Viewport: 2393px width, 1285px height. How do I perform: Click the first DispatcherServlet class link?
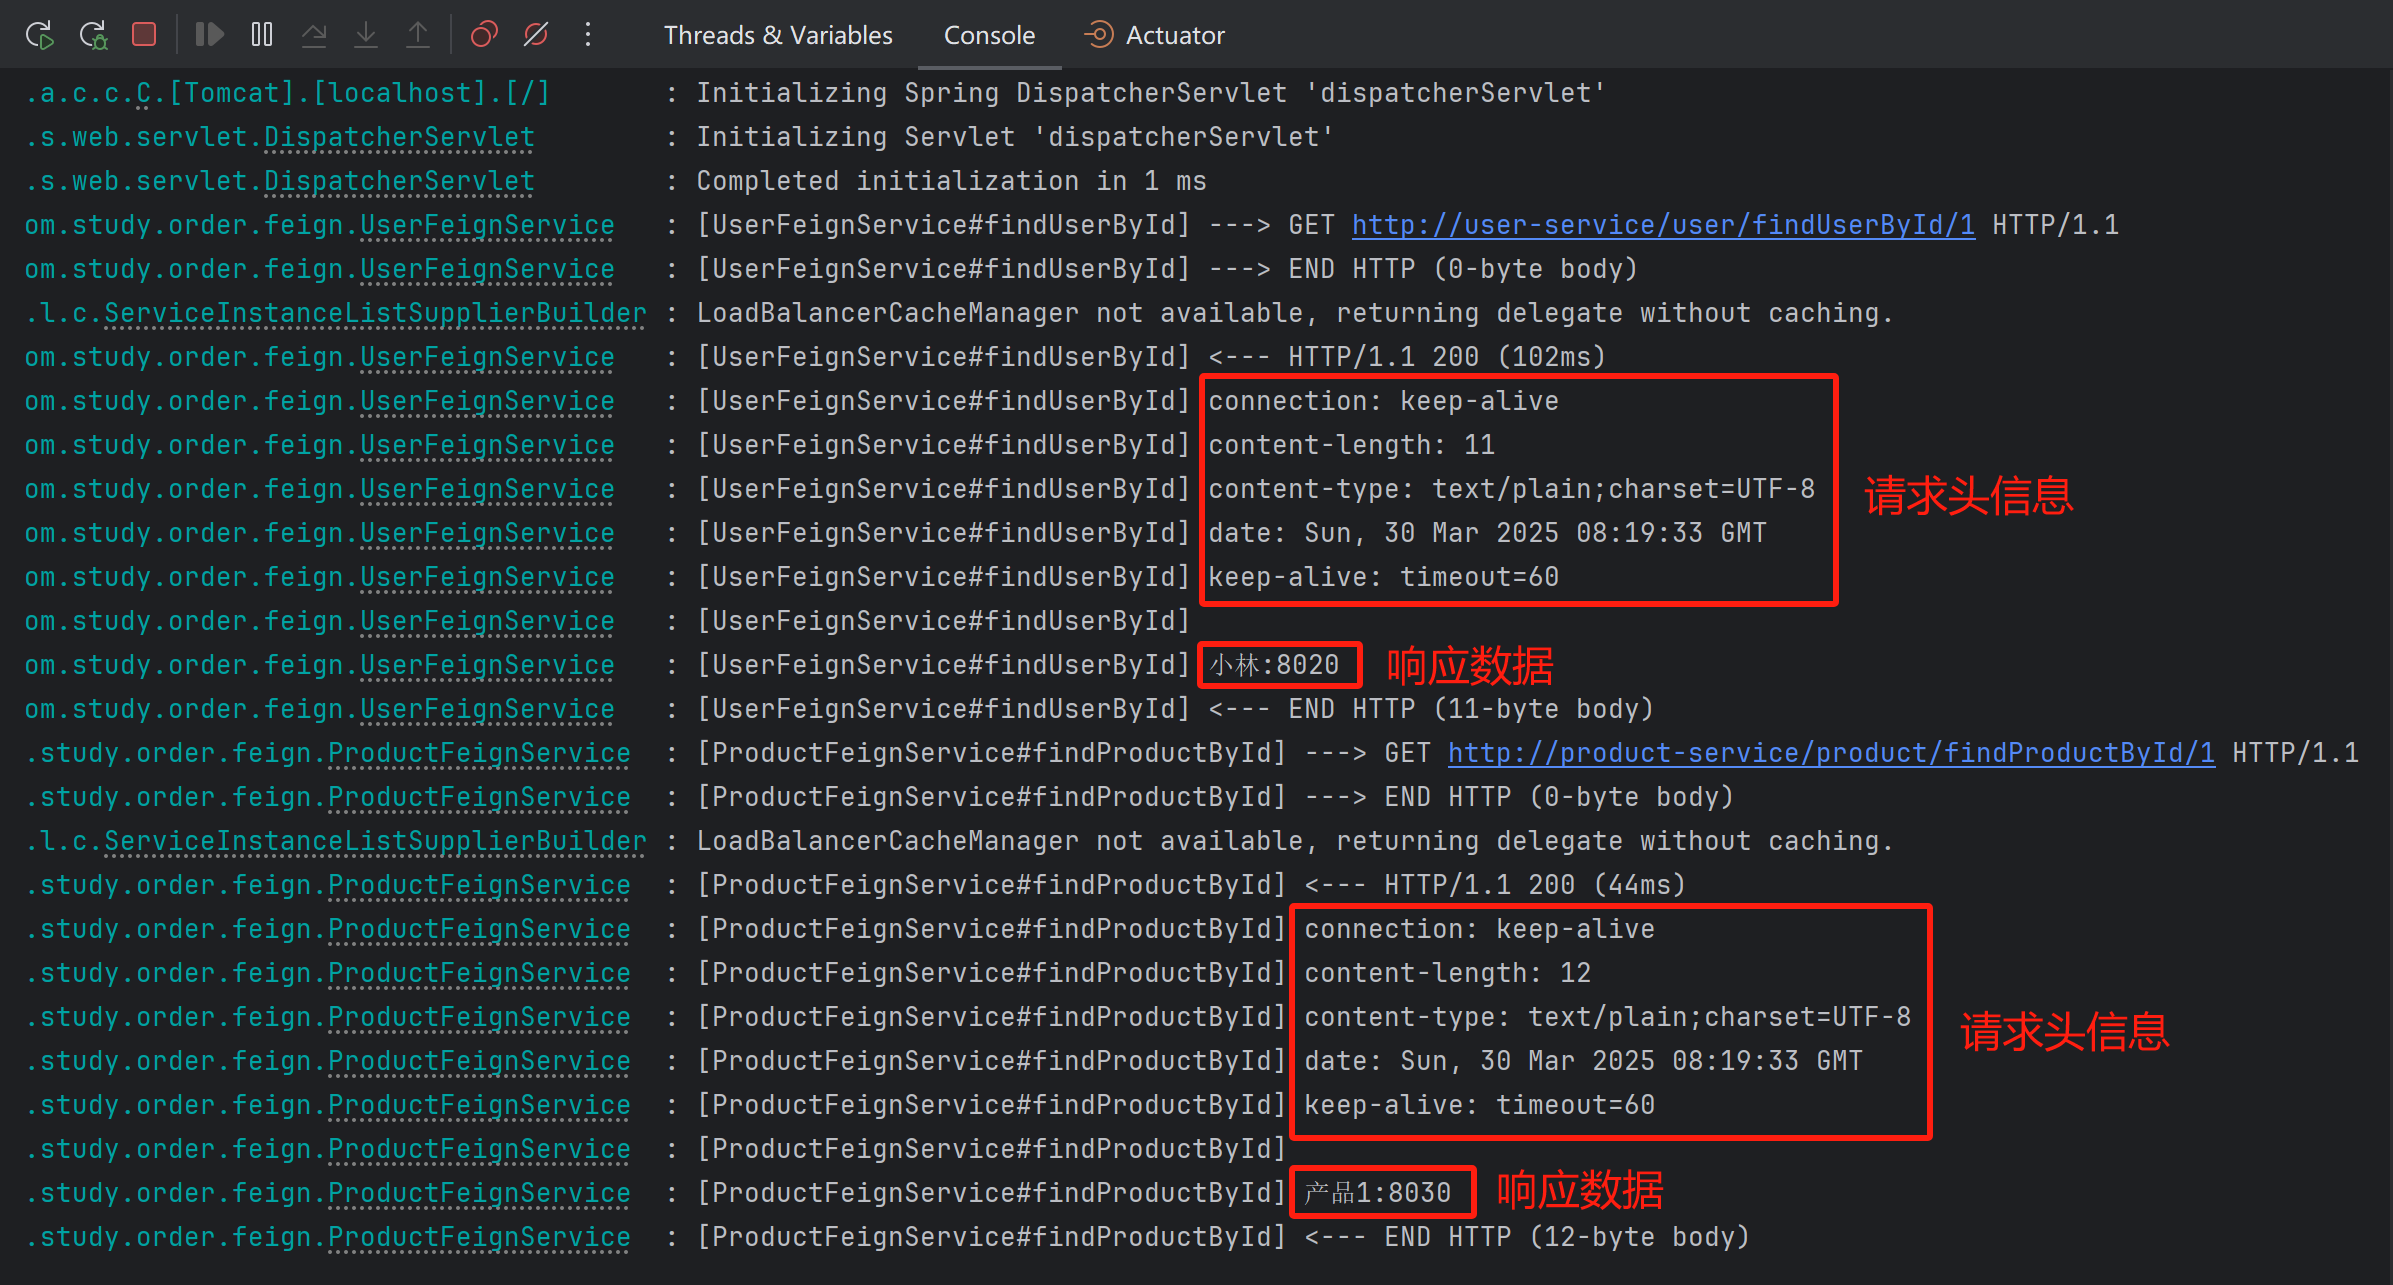tap(398, 137)
